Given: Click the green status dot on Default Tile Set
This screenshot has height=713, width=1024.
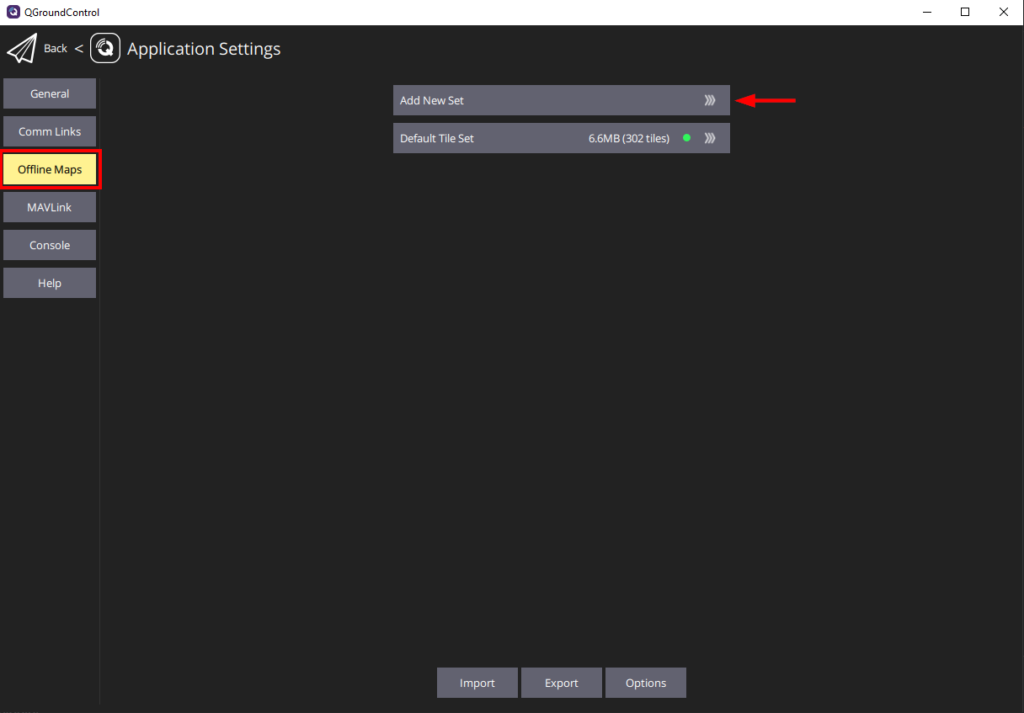Looking at the screenshot, I should (686, 138).
